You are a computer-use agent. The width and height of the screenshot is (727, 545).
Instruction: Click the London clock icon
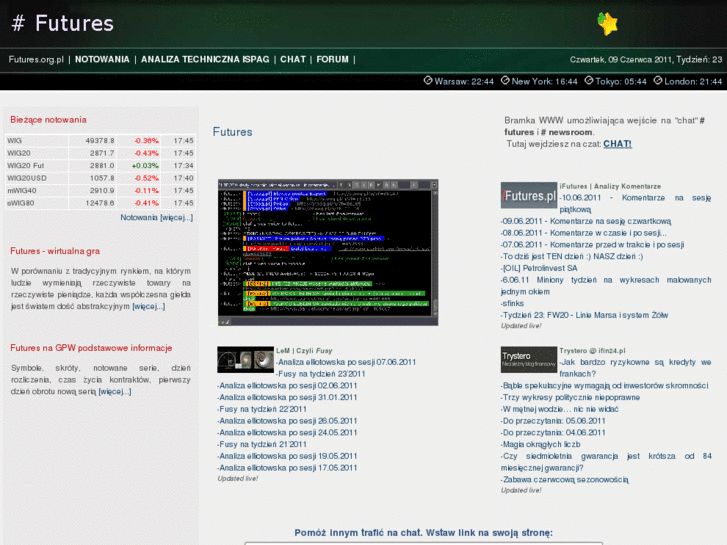658,81
